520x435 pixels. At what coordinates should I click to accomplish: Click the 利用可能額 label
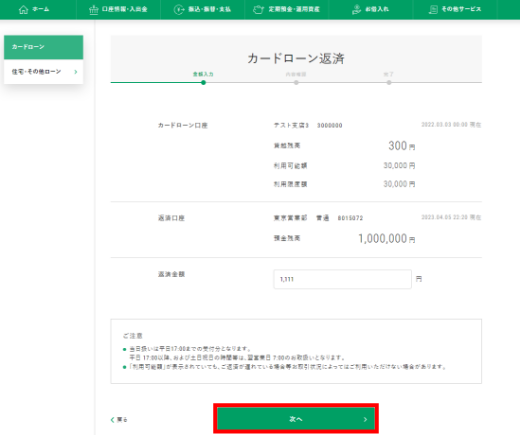point(290,166)
